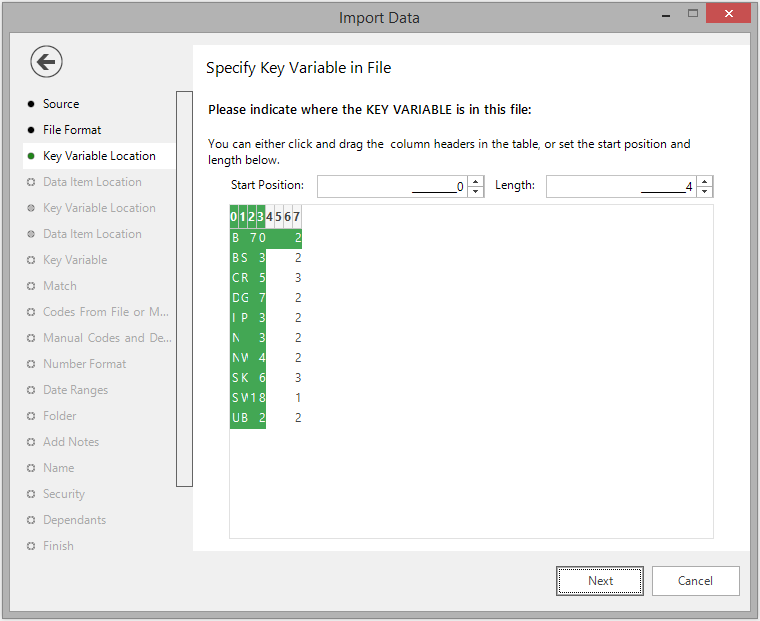Select the Folder step
The width and height of the screenshot is (760, 621).
(60, 416)
